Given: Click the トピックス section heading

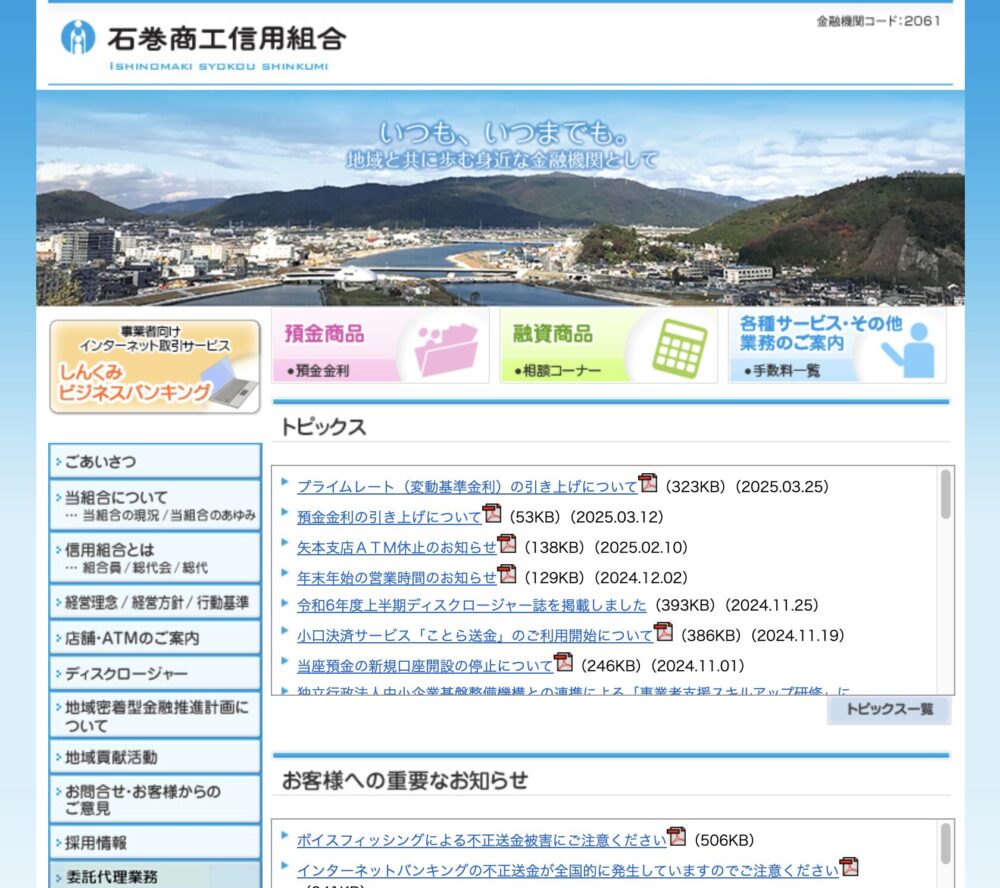Looking at the screenshot, I should (323, 427).
